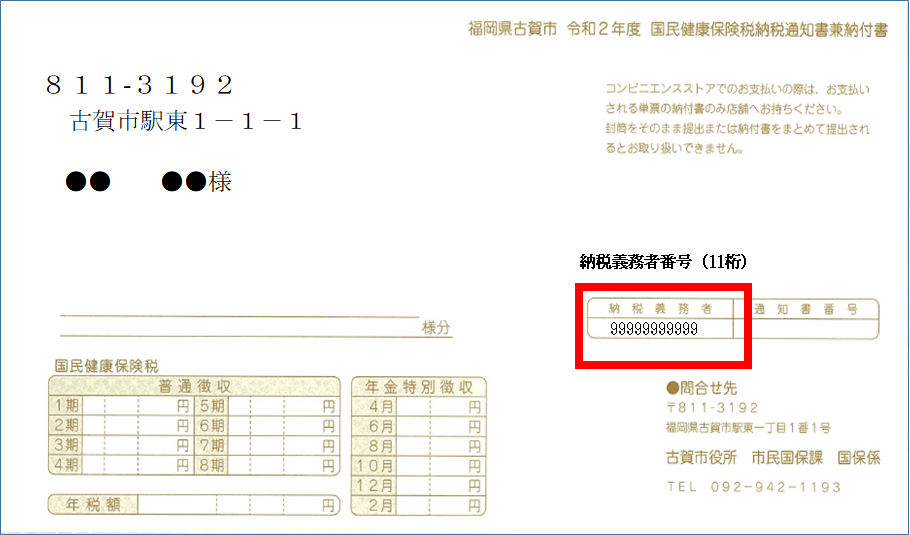This screenshot has height=535, width=910.
Task: Click the '8期' row label
Action: tap(212, 465)
